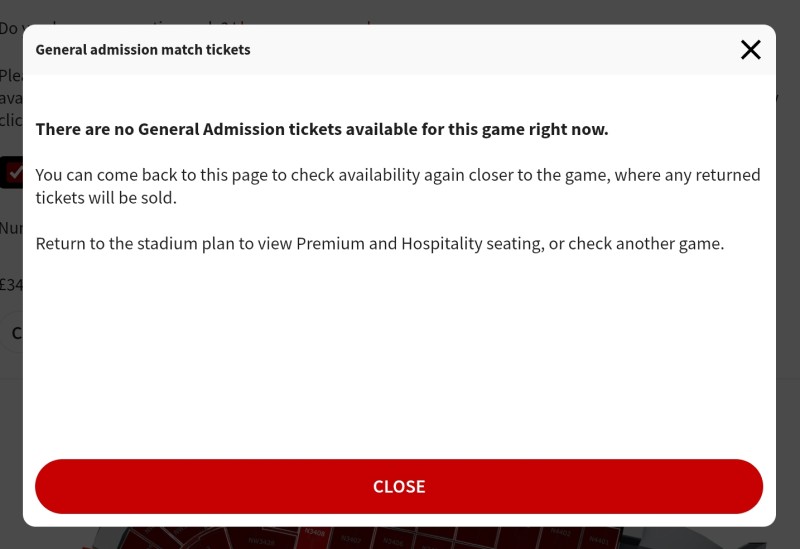Choose block N4401 on the stadium plan
This screenshot has height=549, width=800.
click(598, 539)
